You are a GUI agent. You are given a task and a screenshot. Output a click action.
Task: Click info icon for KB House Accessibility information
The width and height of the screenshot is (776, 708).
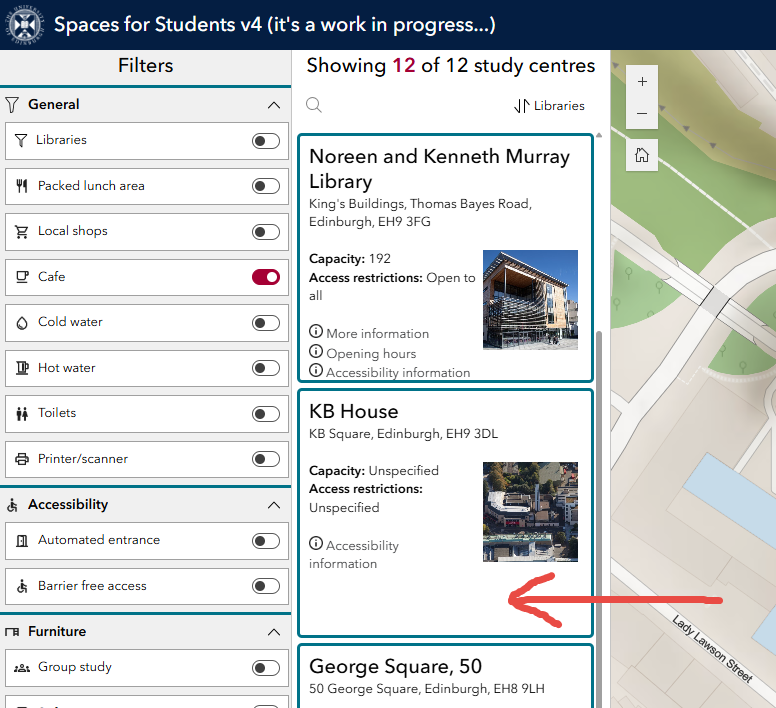(x=316, y=543)
